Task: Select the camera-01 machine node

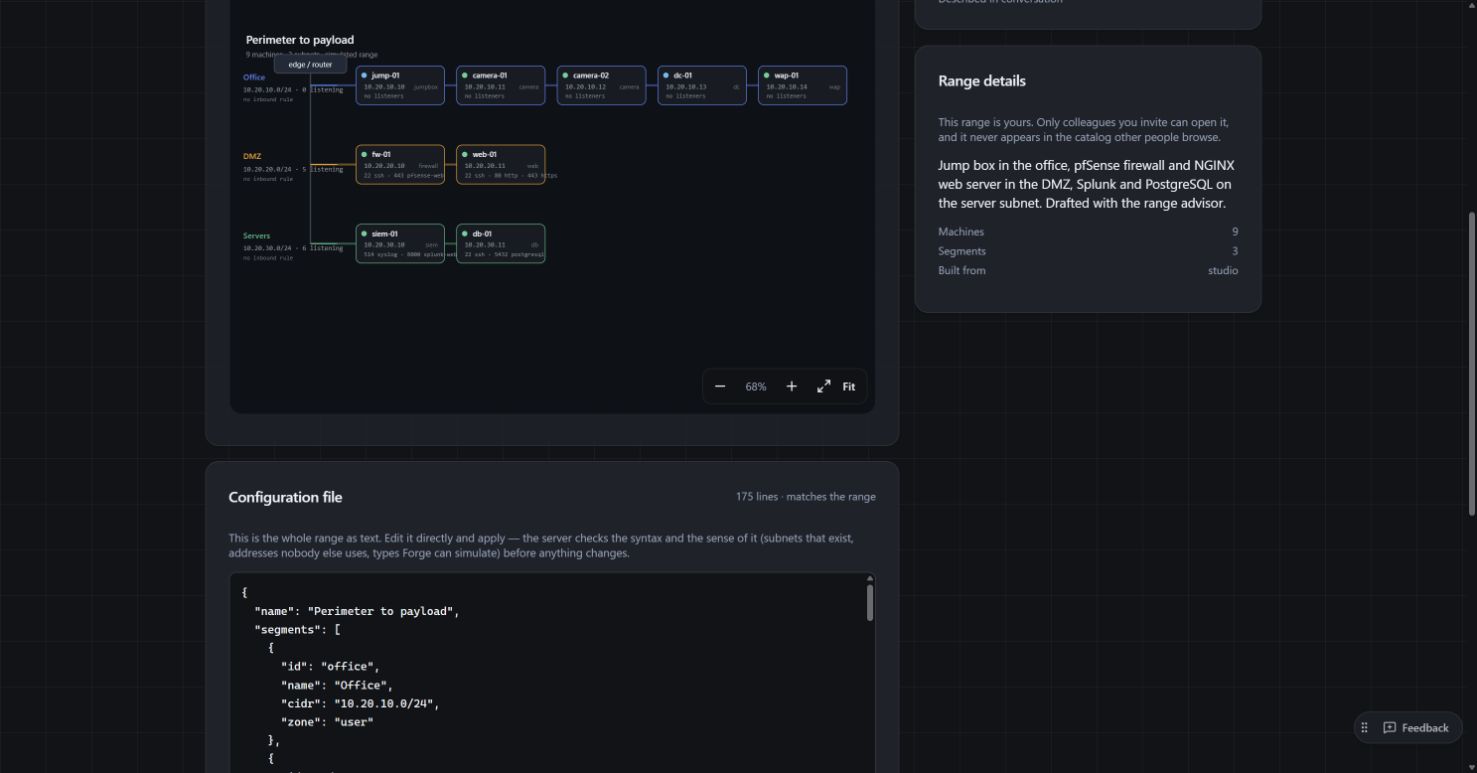Action: click(x=501, y=86)
